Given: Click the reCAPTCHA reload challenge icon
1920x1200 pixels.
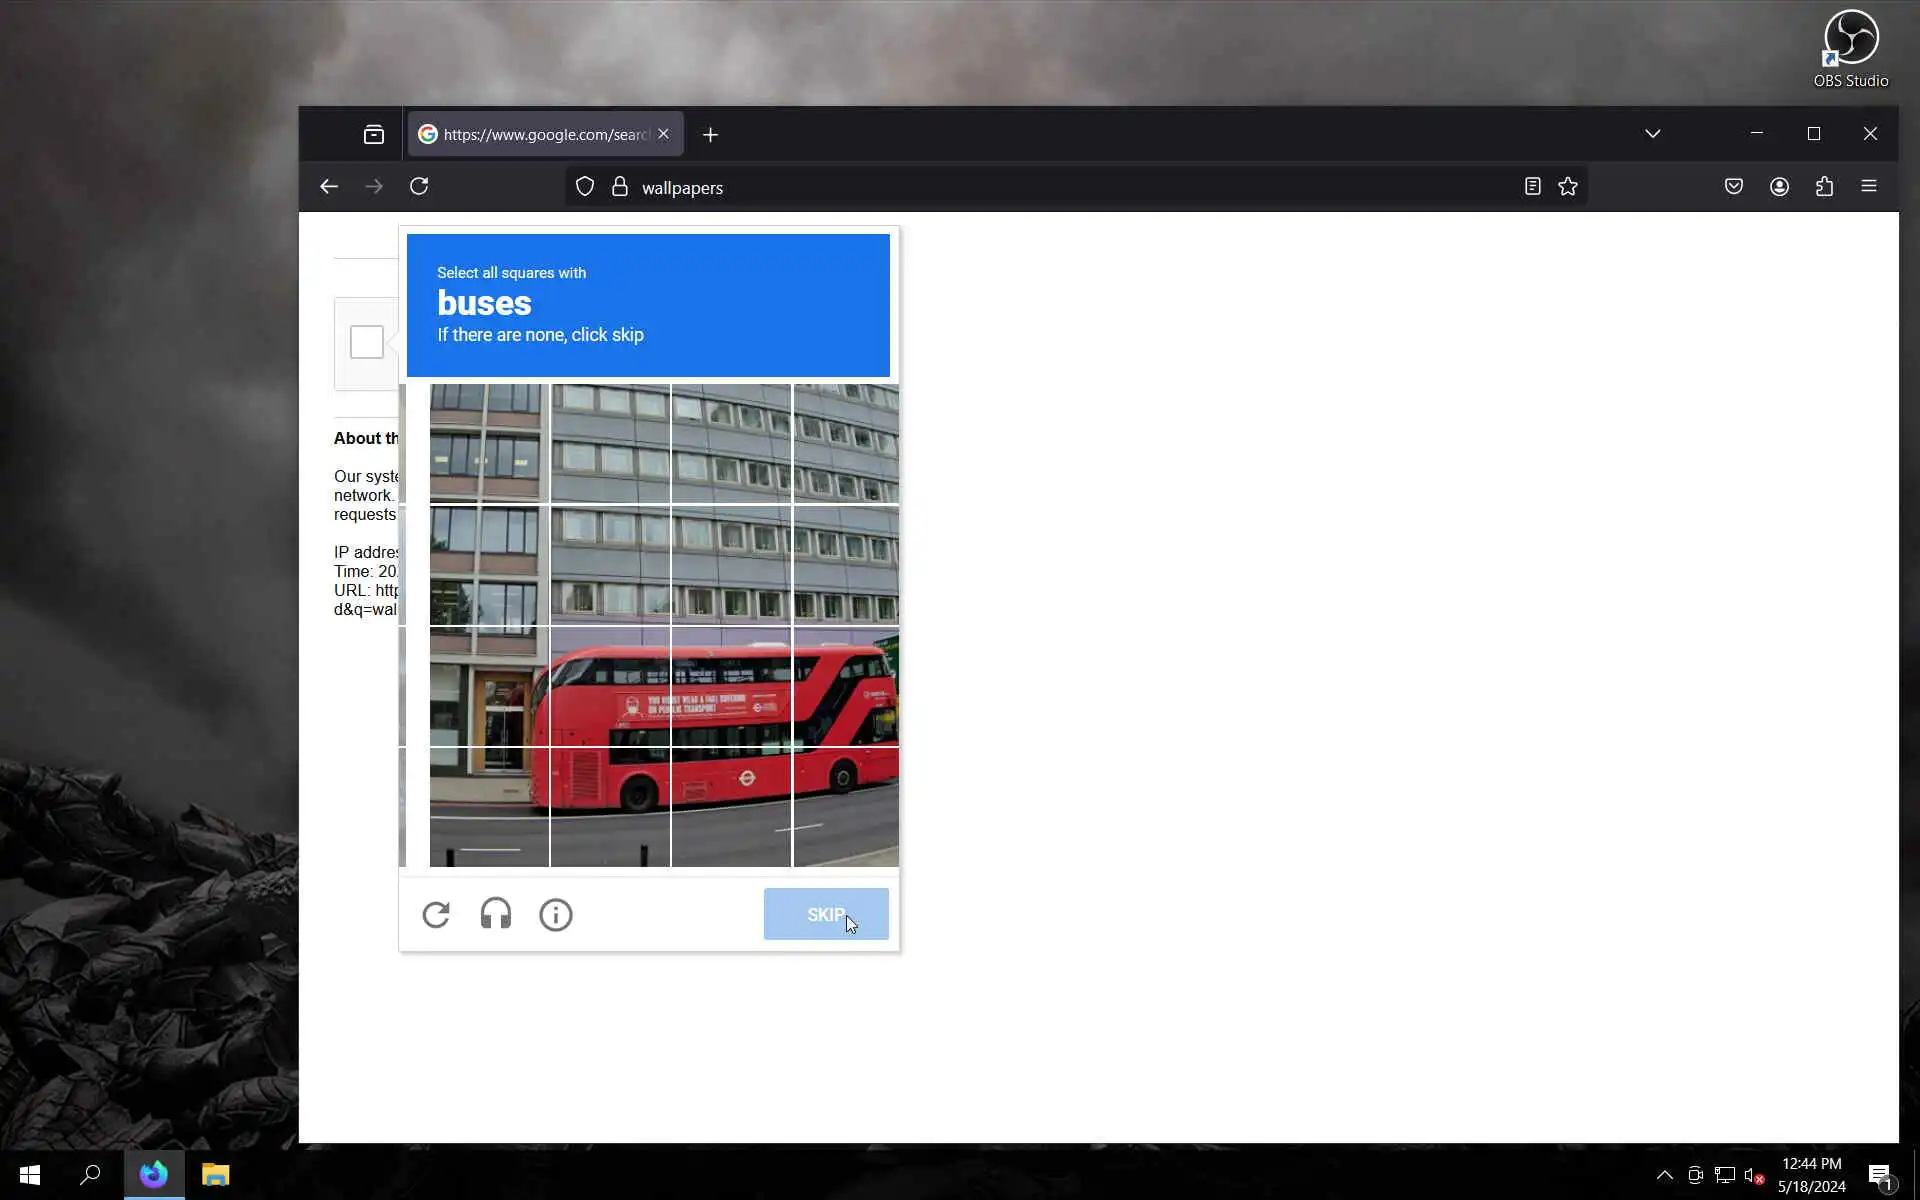Looking at the screenshot, I should coord(436,914).
